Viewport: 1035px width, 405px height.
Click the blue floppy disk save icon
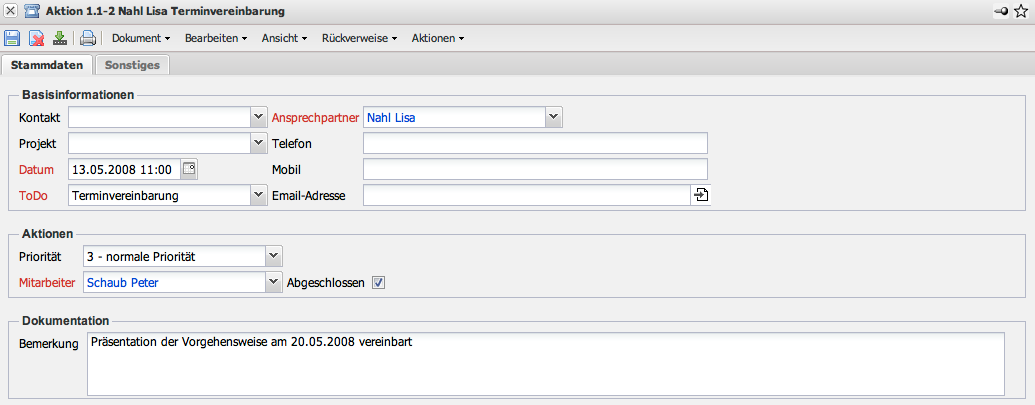click(x=12, y=39)
